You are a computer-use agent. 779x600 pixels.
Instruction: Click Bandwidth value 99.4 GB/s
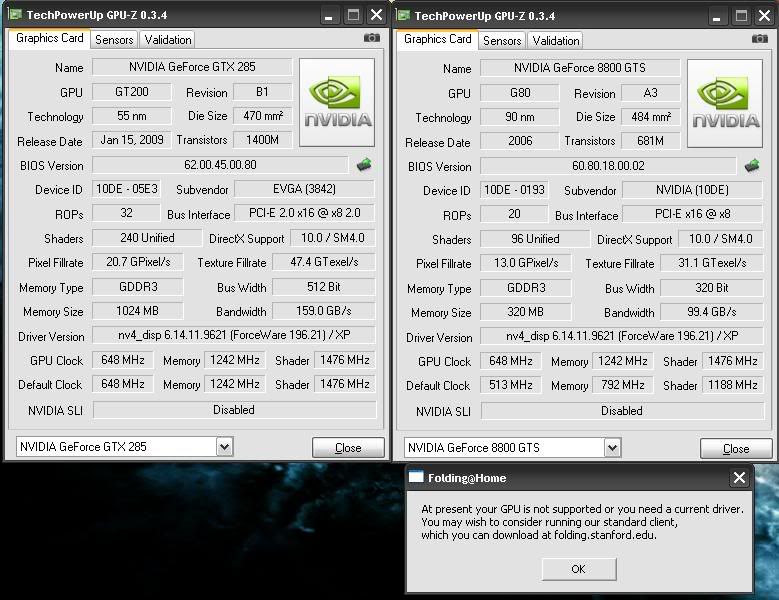point(712,311)
